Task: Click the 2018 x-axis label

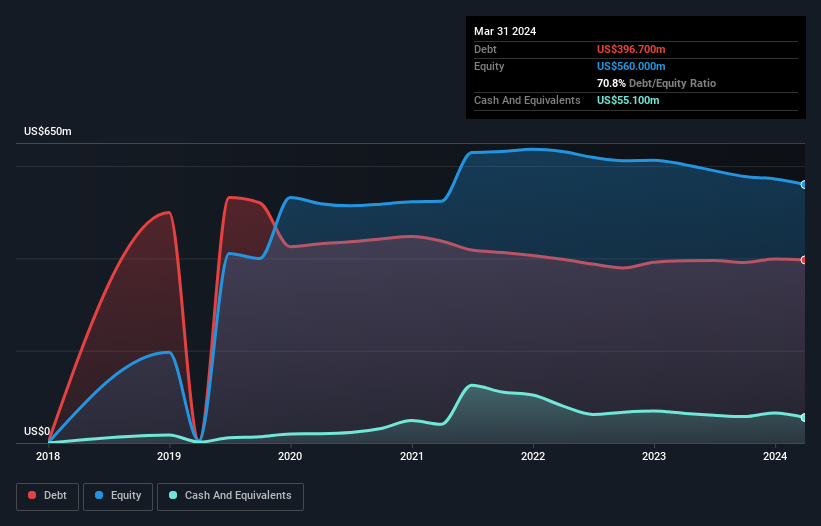Action: pyautogui.click(x=48, y=456)
